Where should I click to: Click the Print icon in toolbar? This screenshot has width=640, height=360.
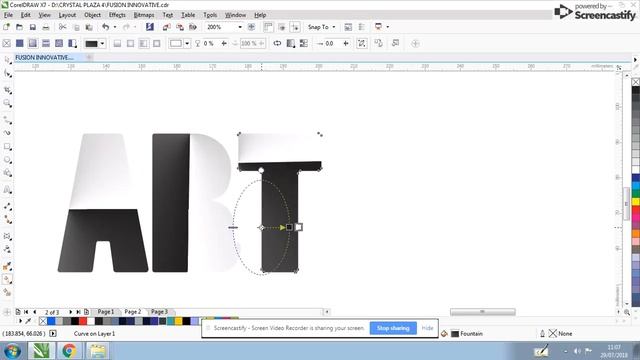(x=46, y=27)
